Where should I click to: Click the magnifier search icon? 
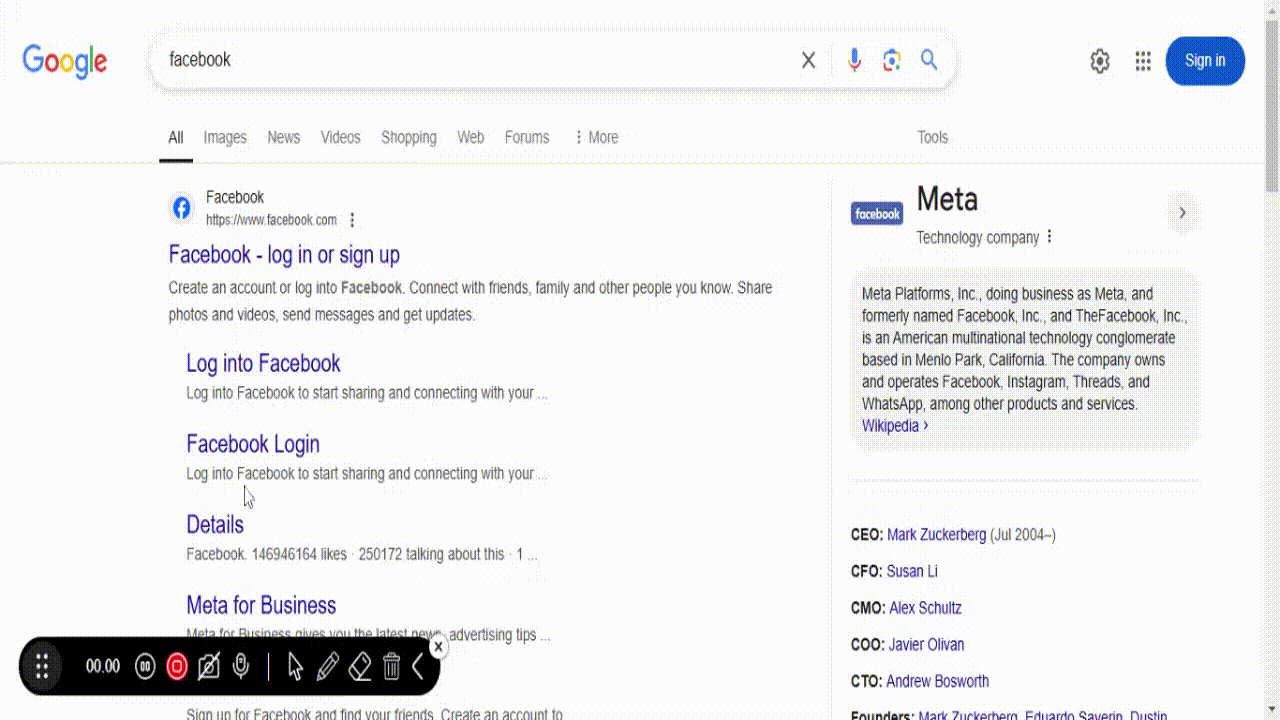click(x=929, y=60)
